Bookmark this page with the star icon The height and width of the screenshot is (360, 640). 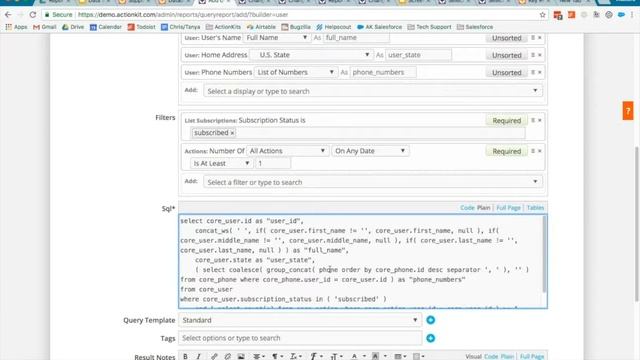tap(542, 15)
